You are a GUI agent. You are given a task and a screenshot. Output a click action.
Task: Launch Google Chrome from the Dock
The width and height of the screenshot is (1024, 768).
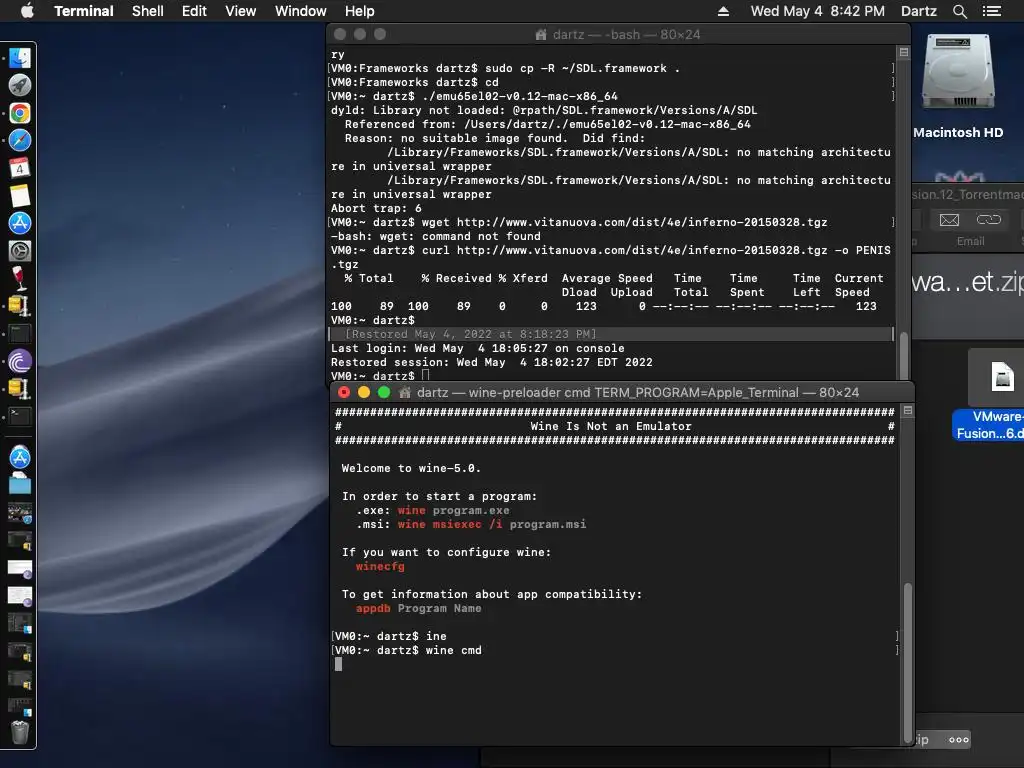pos(20,113)
